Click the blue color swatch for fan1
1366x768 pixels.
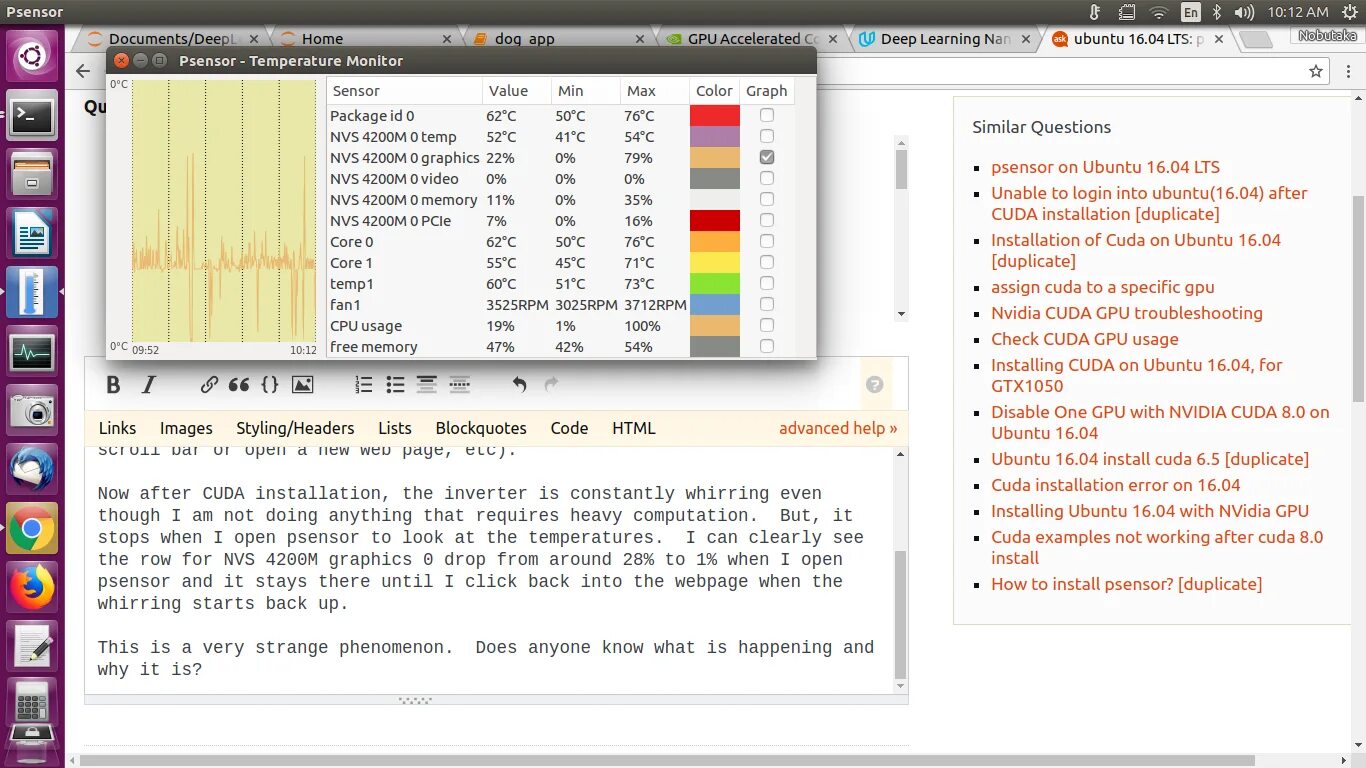coord(715,305)
